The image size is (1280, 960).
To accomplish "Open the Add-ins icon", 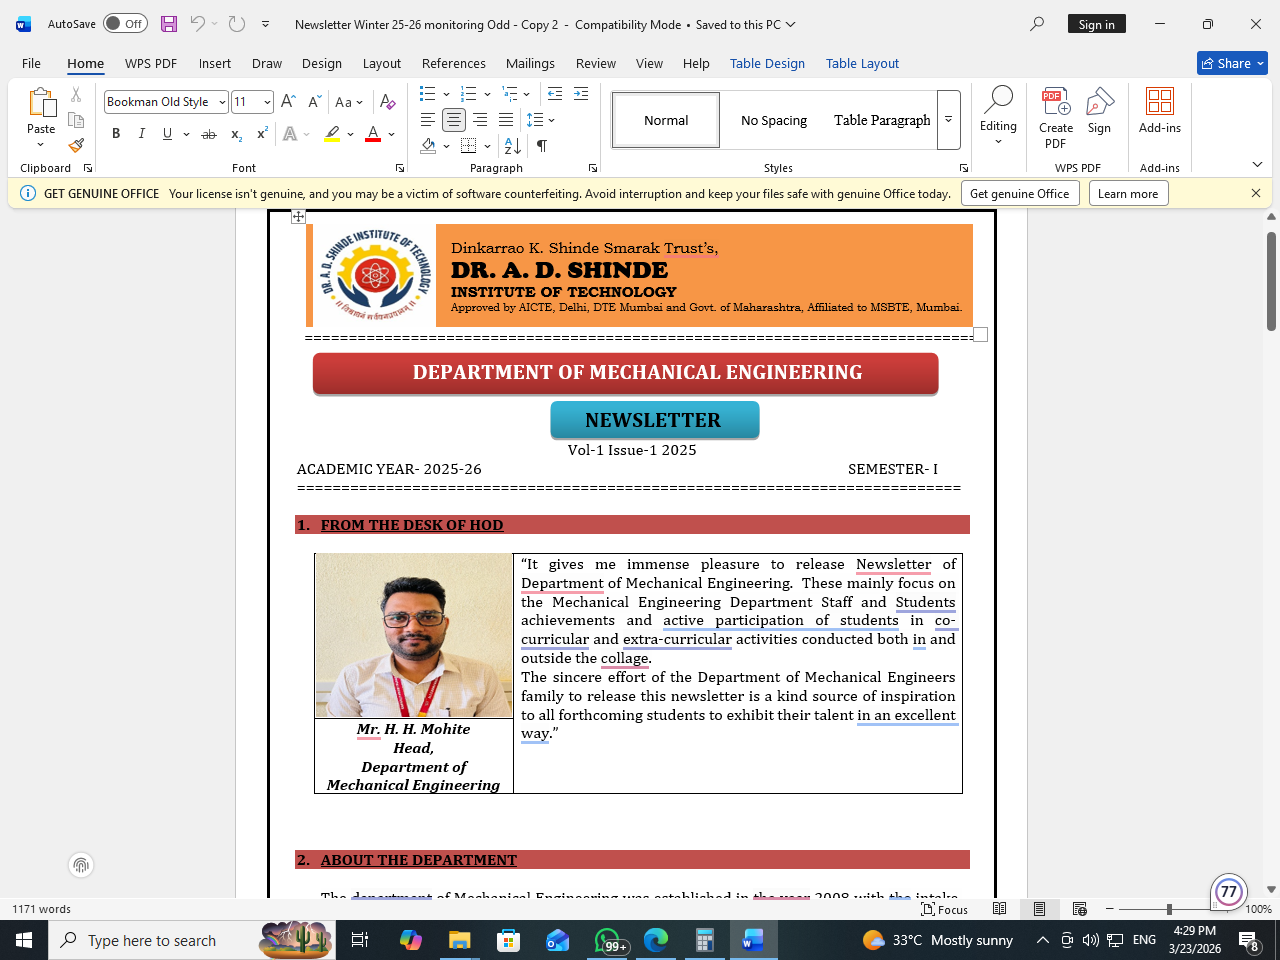I will tap(1159, 110).
